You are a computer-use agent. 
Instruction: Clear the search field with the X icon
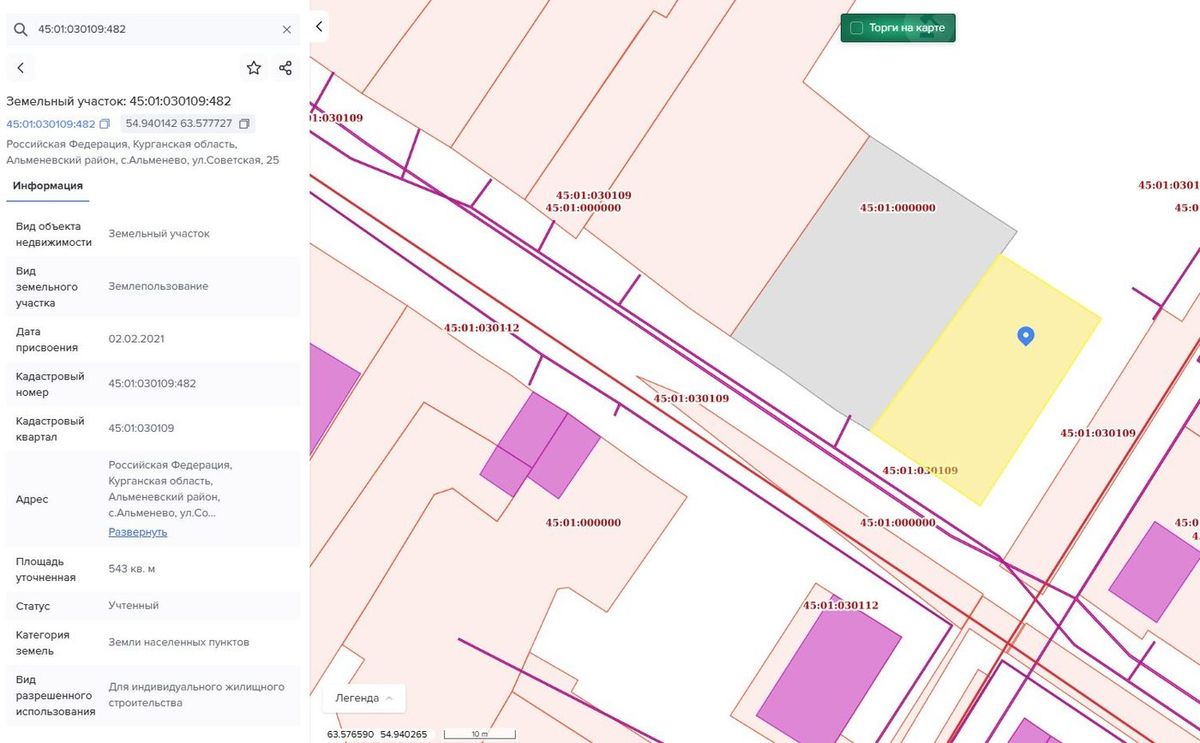287,30
